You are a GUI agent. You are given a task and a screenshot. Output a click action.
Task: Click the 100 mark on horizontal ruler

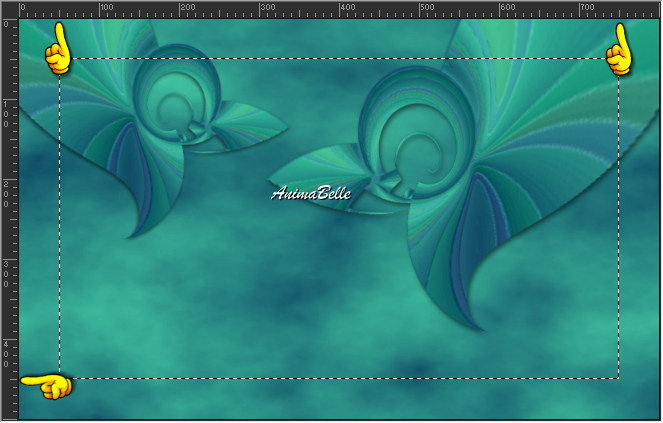point(107,7)
